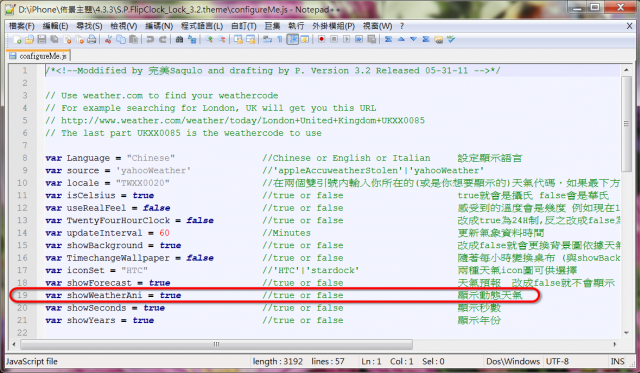Click the Open file folder icon
The width and height of the screenshot is (640, 373).
29,40
